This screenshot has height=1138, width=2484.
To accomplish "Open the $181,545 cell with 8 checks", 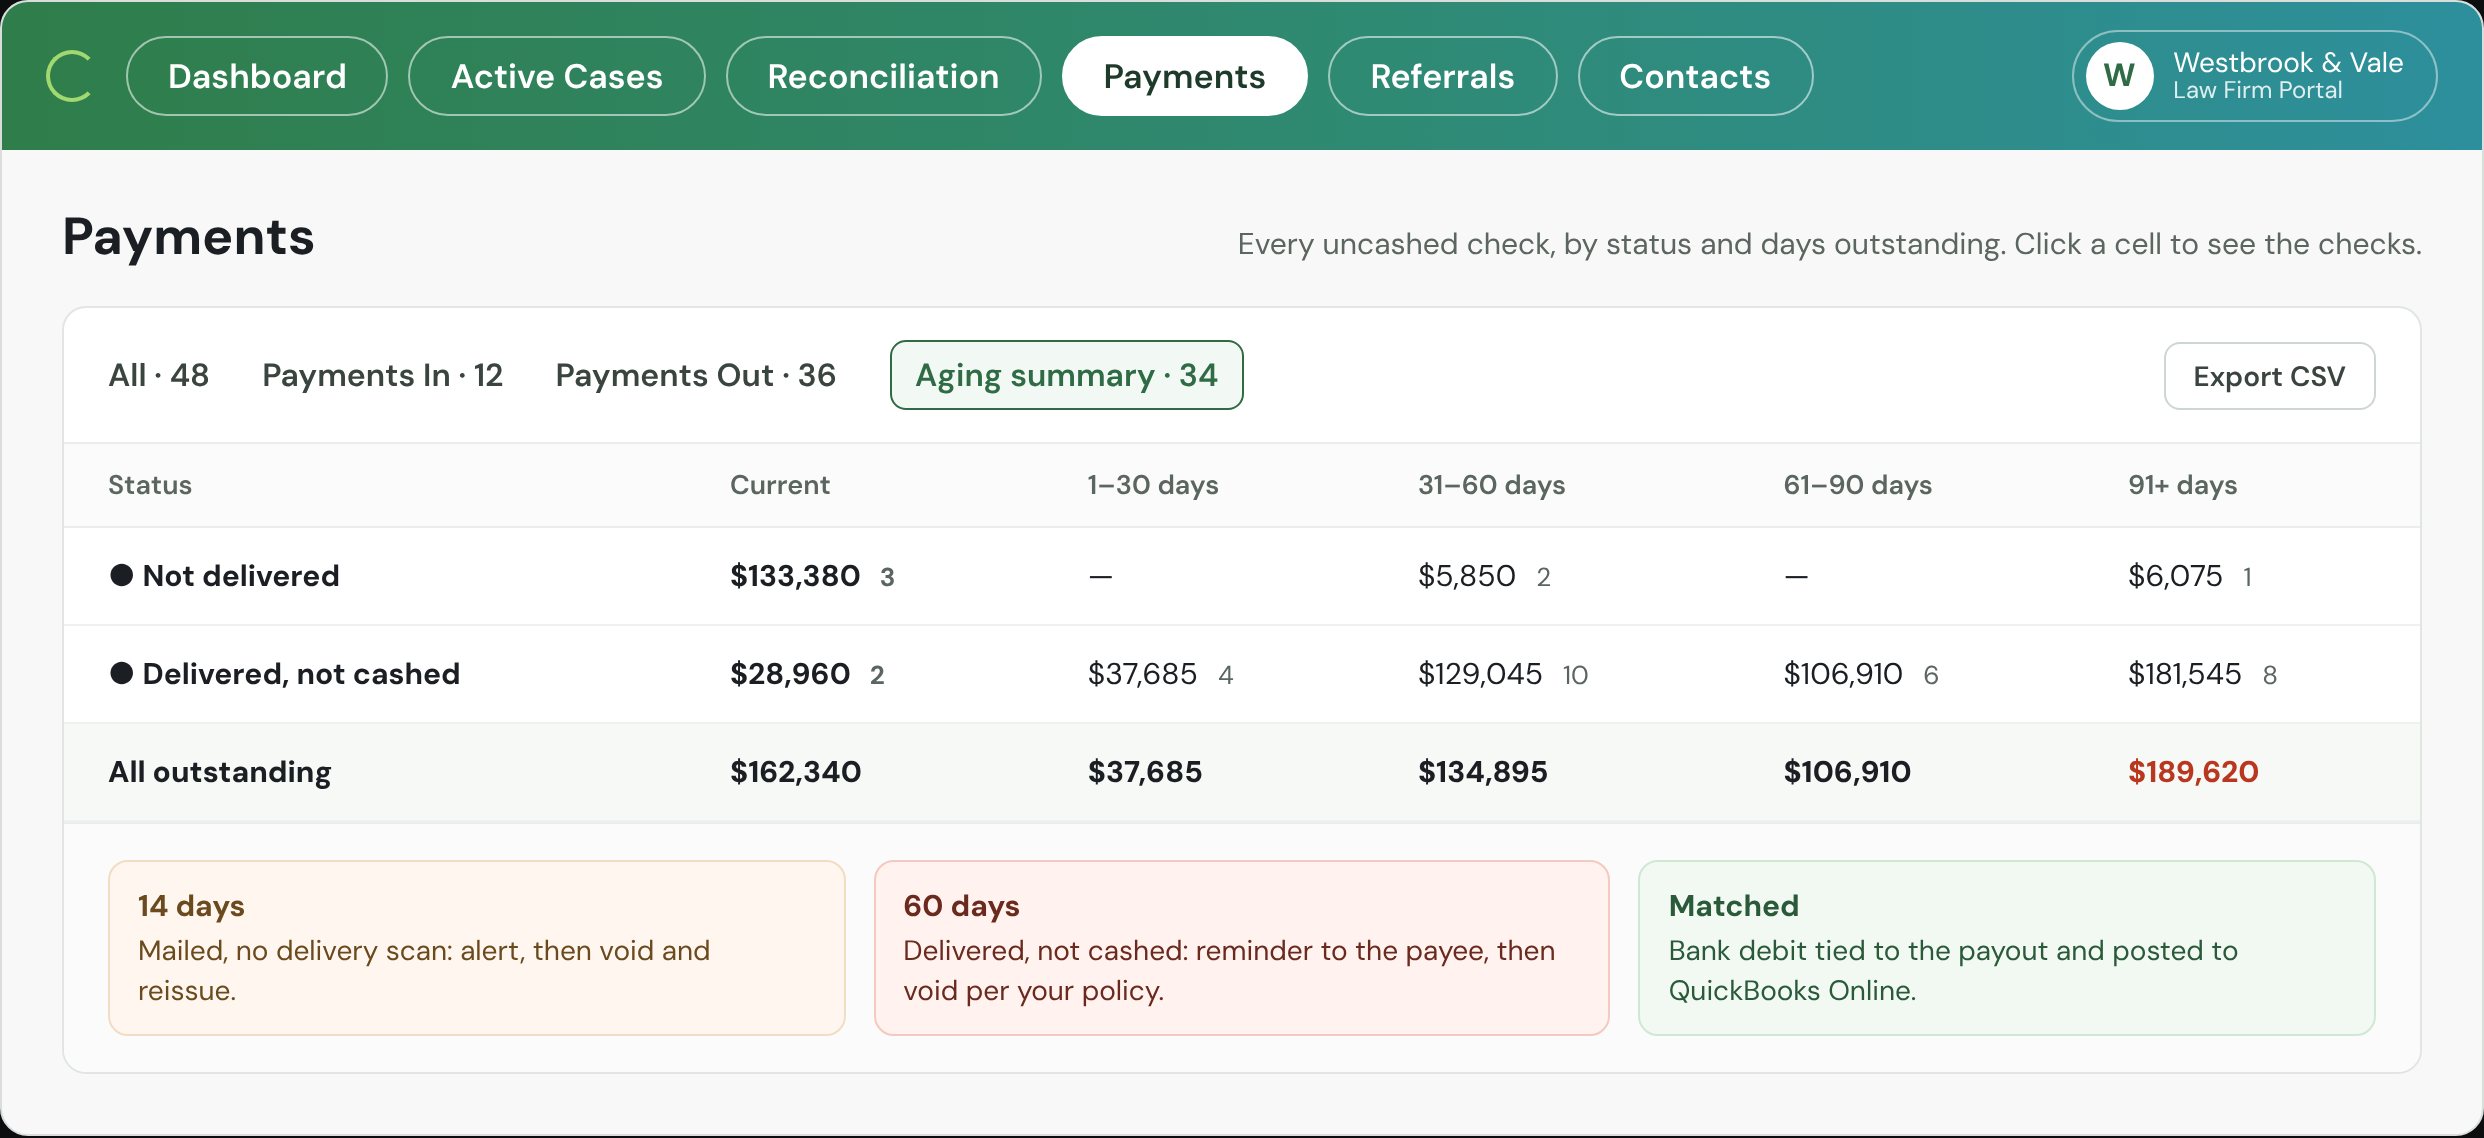I will pyautogui.click(x=2203, y=674).
